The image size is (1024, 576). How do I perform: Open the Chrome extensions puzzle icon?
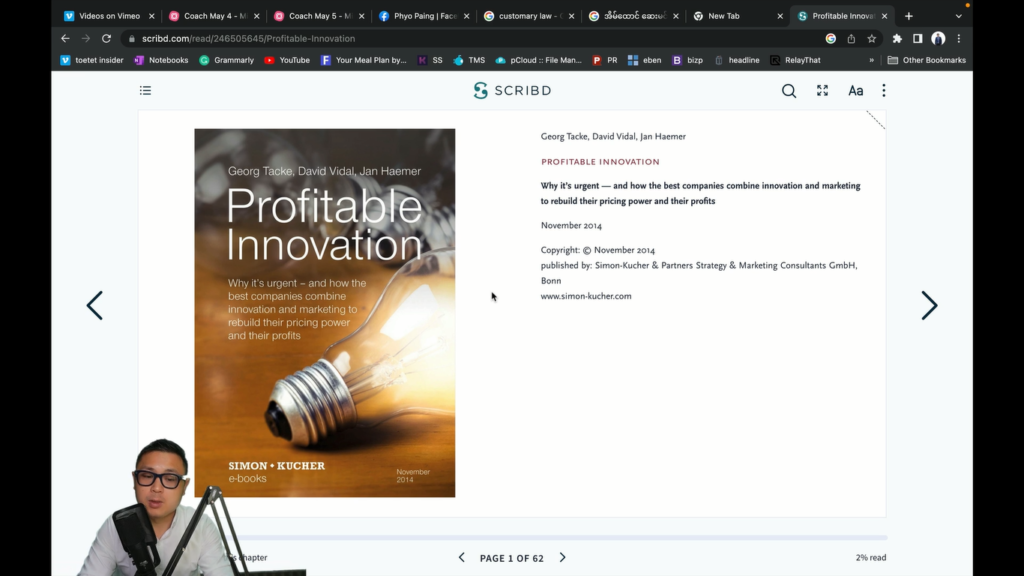[897, 39]
